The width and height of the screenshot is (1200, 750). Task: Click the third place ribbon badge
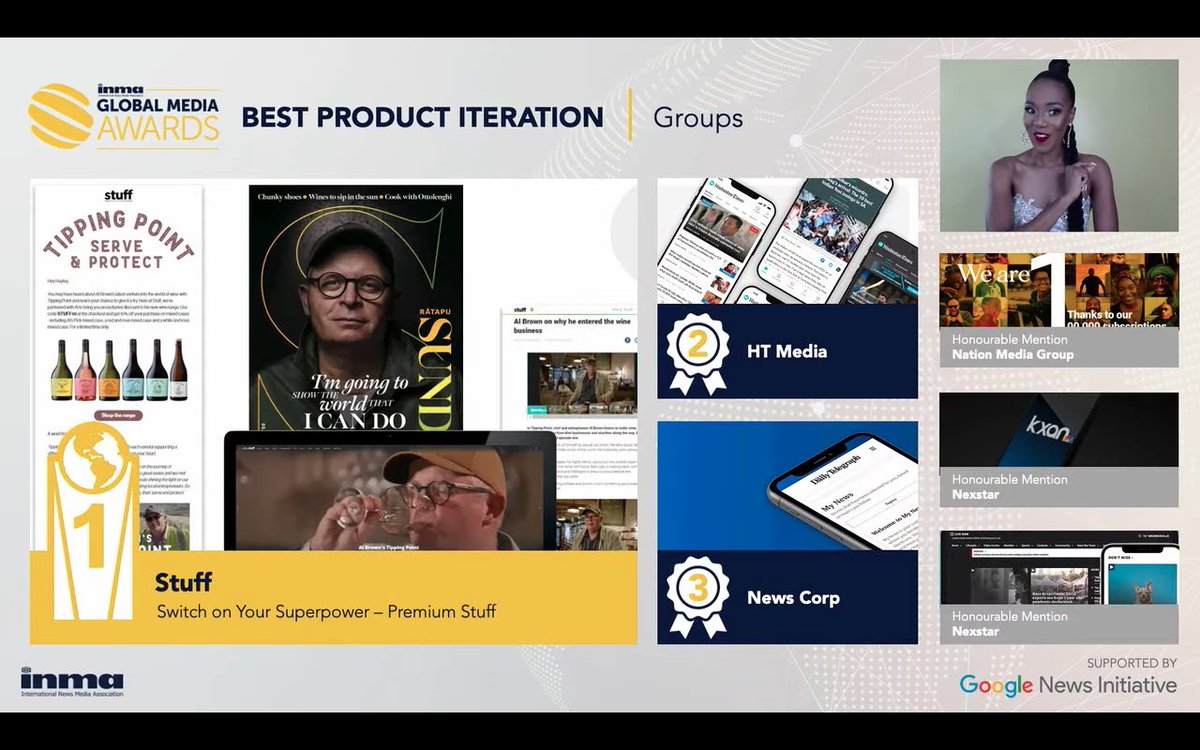tap(697, 597)
